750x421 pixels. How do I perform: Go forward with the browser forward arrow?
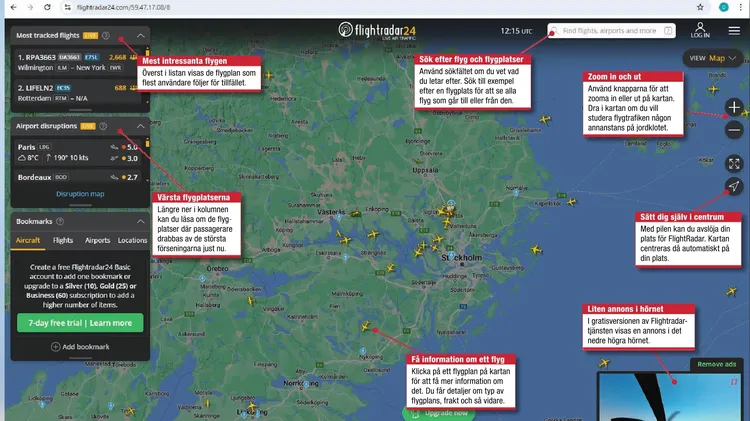click(30, 7)
